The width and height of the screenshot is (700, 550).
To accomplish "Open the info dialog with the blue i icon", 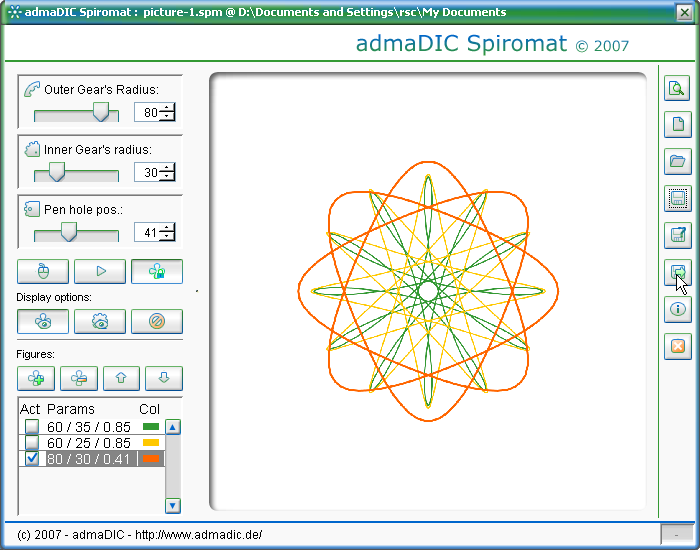I will click(x=677, y=309).
